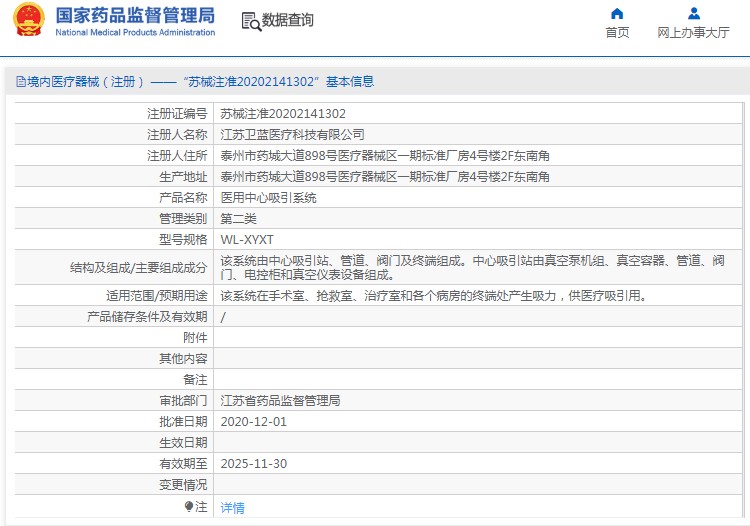750x526 pixels.
Task: Click the 审批部门 row label
Action: coord(183,401)
